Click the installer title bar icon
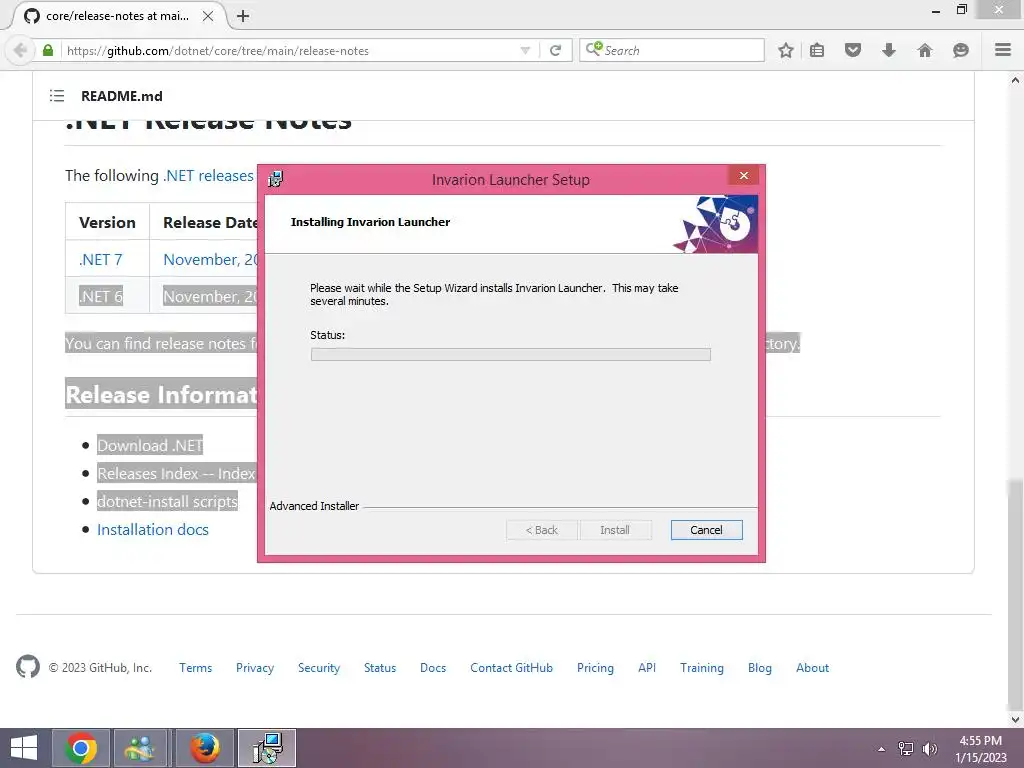Screen dimensions: 1024x768 (276, 179)
